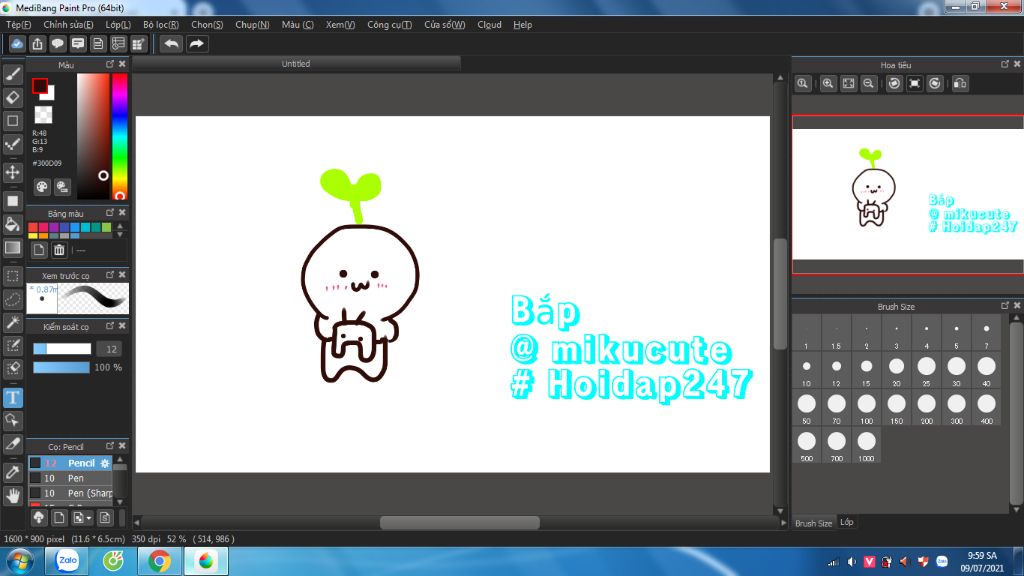This screenshot has width=1024, height=576.
Task: Select the Hand pan tool
Action: click(12, 496)
